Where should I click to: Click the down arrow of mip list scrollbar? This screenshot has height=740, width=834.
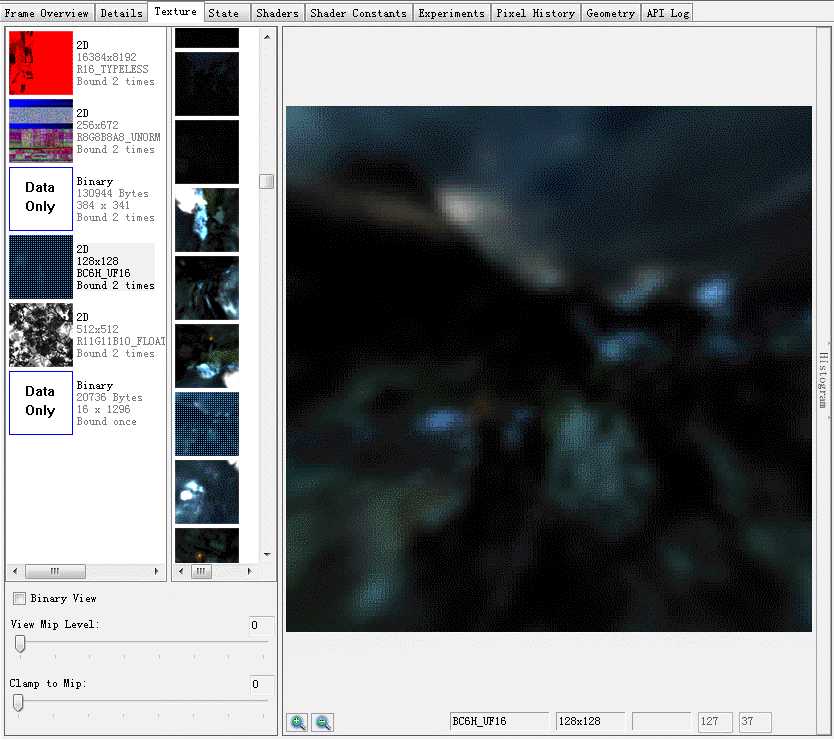pos(267,555)
